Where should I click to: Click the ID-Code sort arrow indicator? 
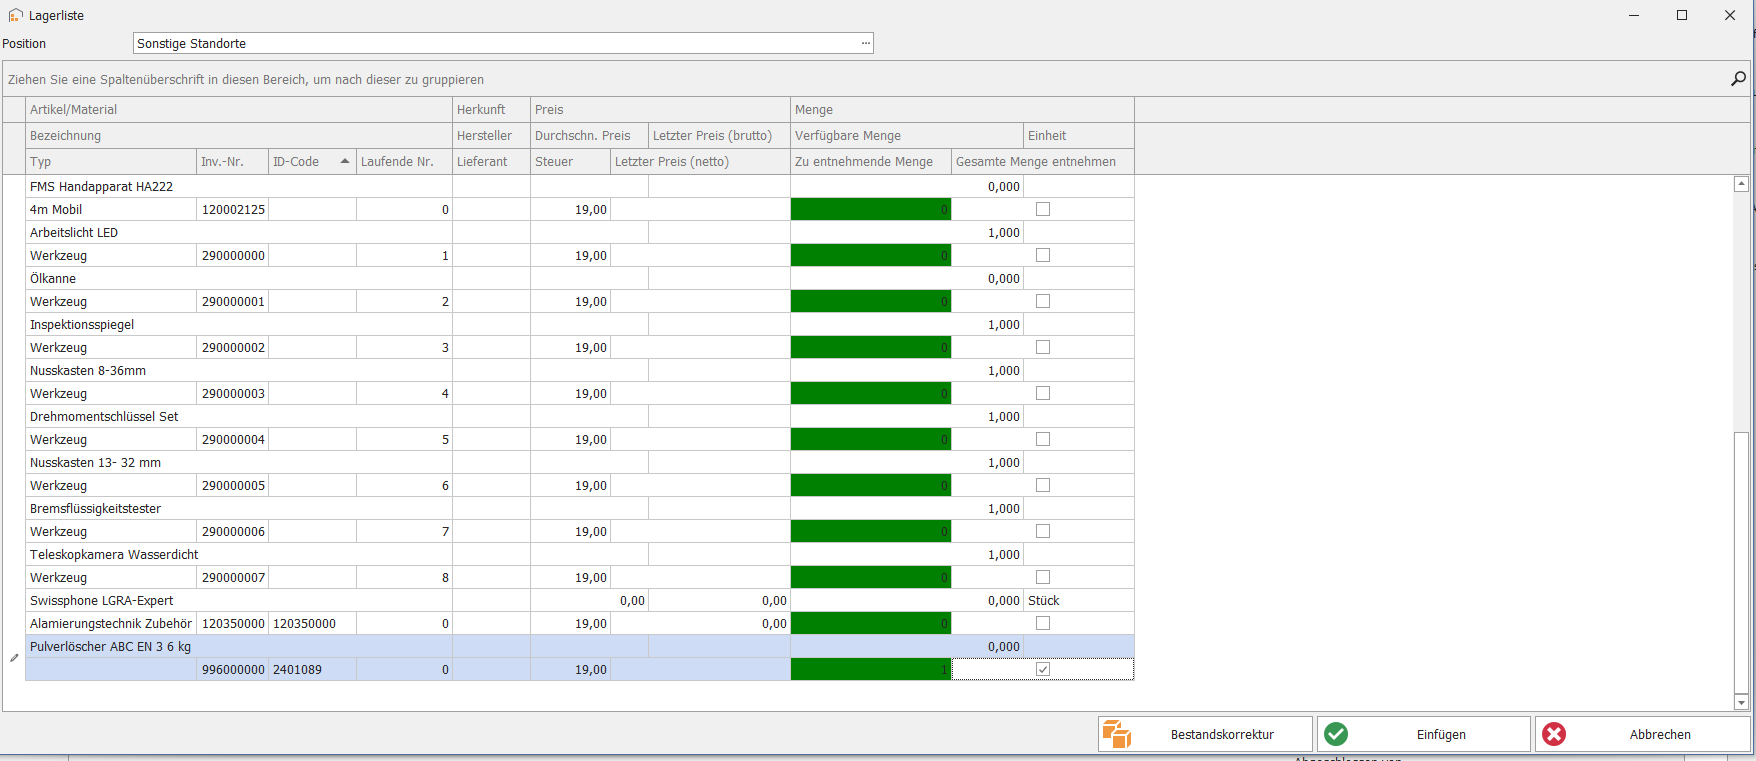[345, 161]
